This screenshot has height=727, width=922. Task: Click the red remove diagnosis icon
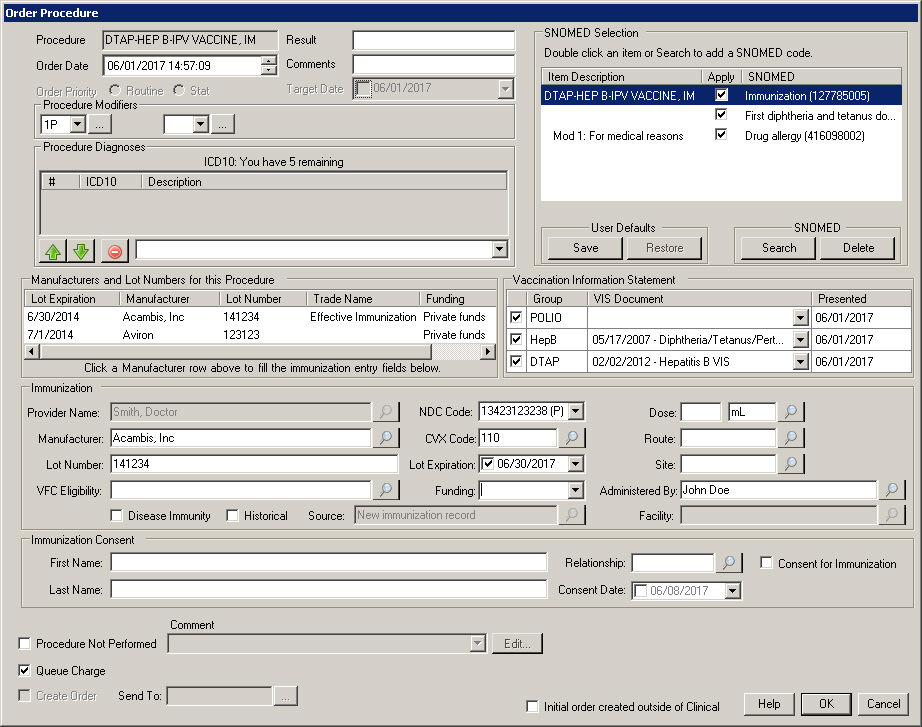point(116,250)
